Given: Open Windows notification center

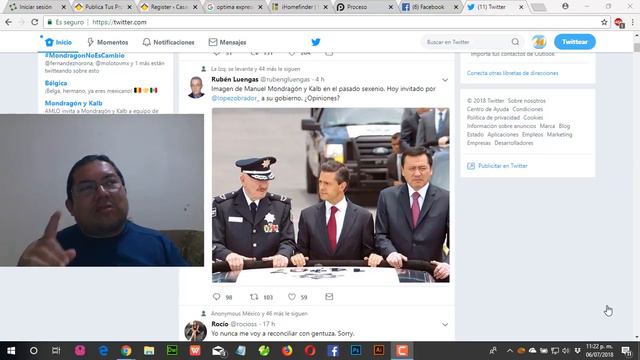Looking at the screenshot, I should click(627, 351).
